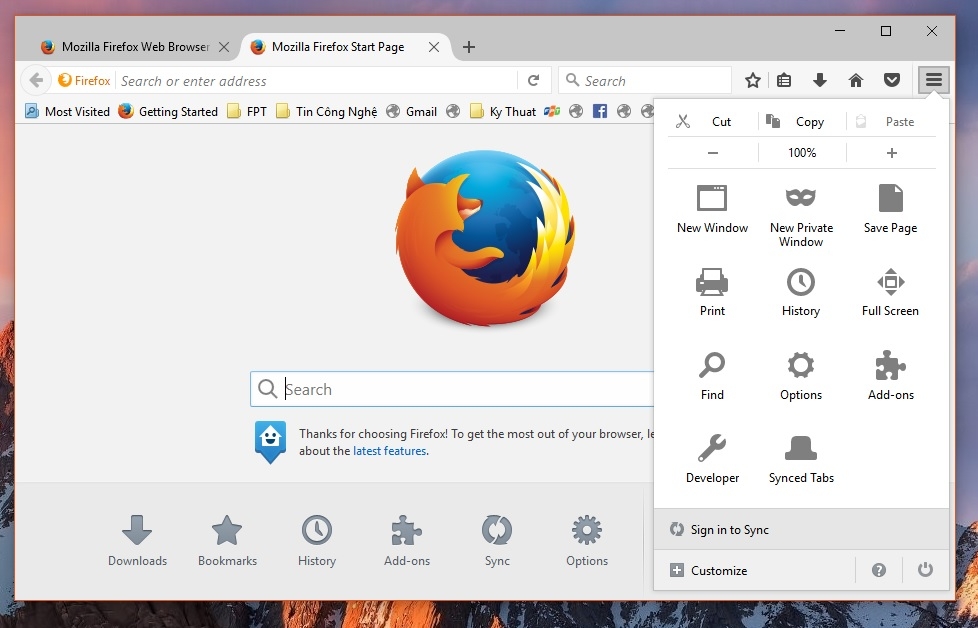Click Copy in the menu panel

pos(803,122)
